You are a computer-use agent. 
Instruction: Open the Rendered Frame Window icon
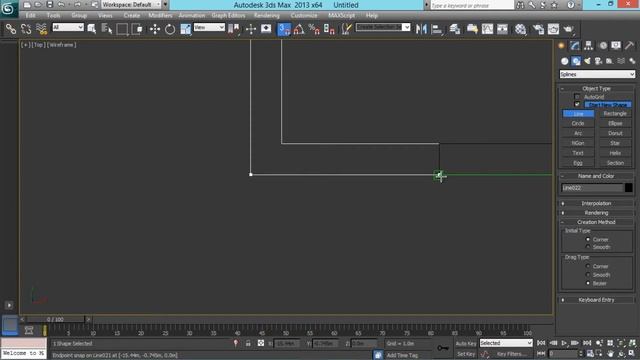[x=553, y=29]
